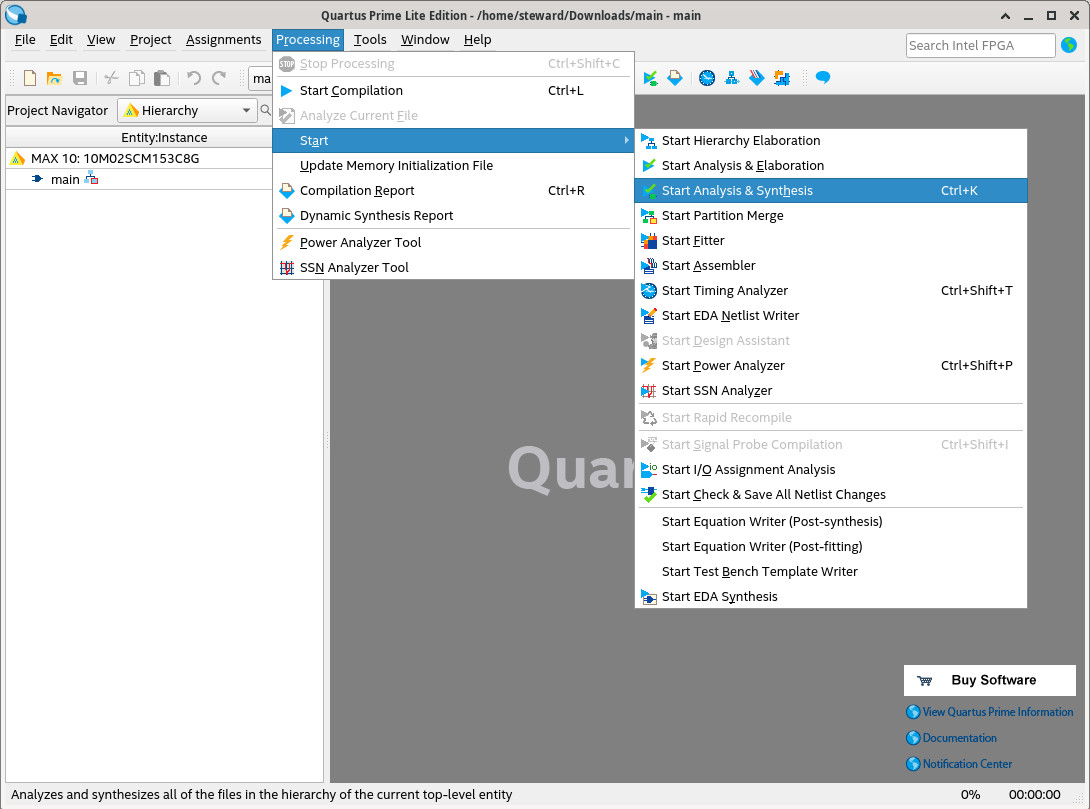Click the Cut scissors toolbar icon
Image resolution: width=1090 pixels, height=809 pixels.
(x=111, y=78)
